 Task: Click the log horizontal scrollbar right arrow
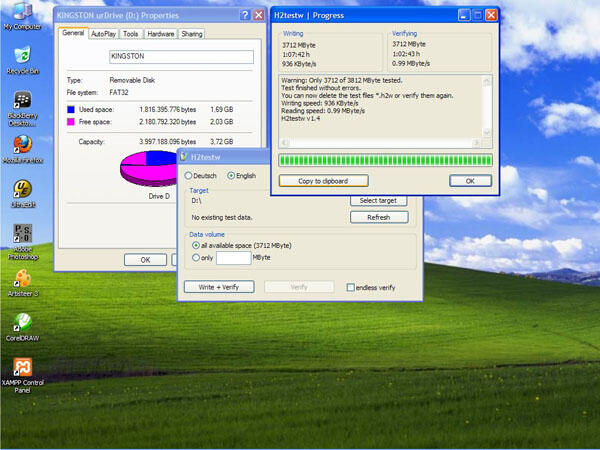click(x=476, y=143)
